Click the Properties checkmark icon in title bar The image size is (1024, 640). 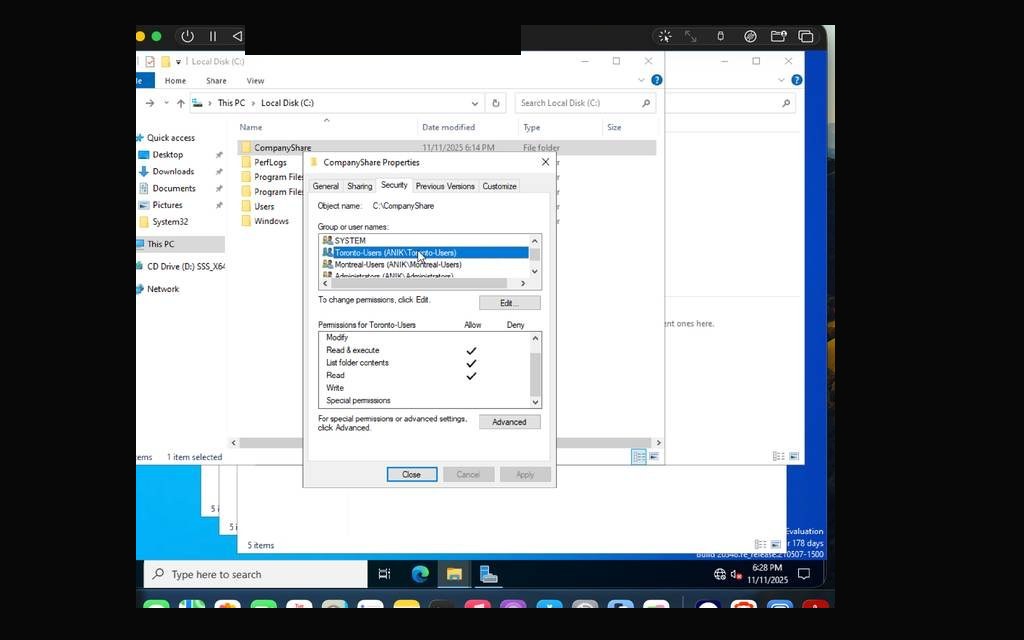click(150, 61)
